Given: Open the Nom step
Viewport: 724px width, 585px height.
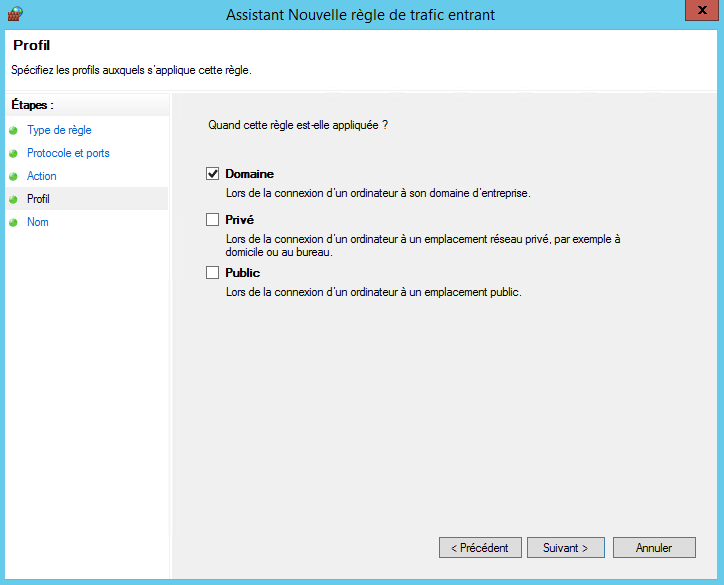Looking at the screenshot, I should tap(38, 222).
